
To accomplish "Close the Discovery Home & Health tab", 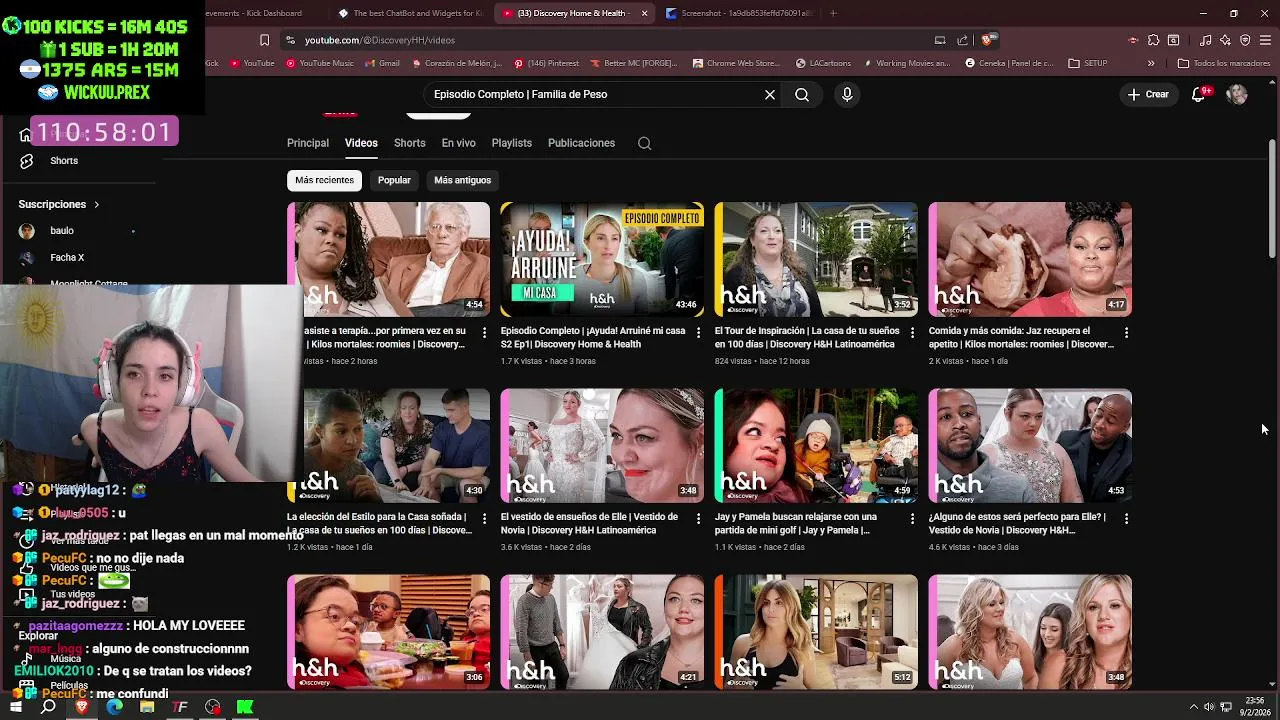I will pos(644,13).
